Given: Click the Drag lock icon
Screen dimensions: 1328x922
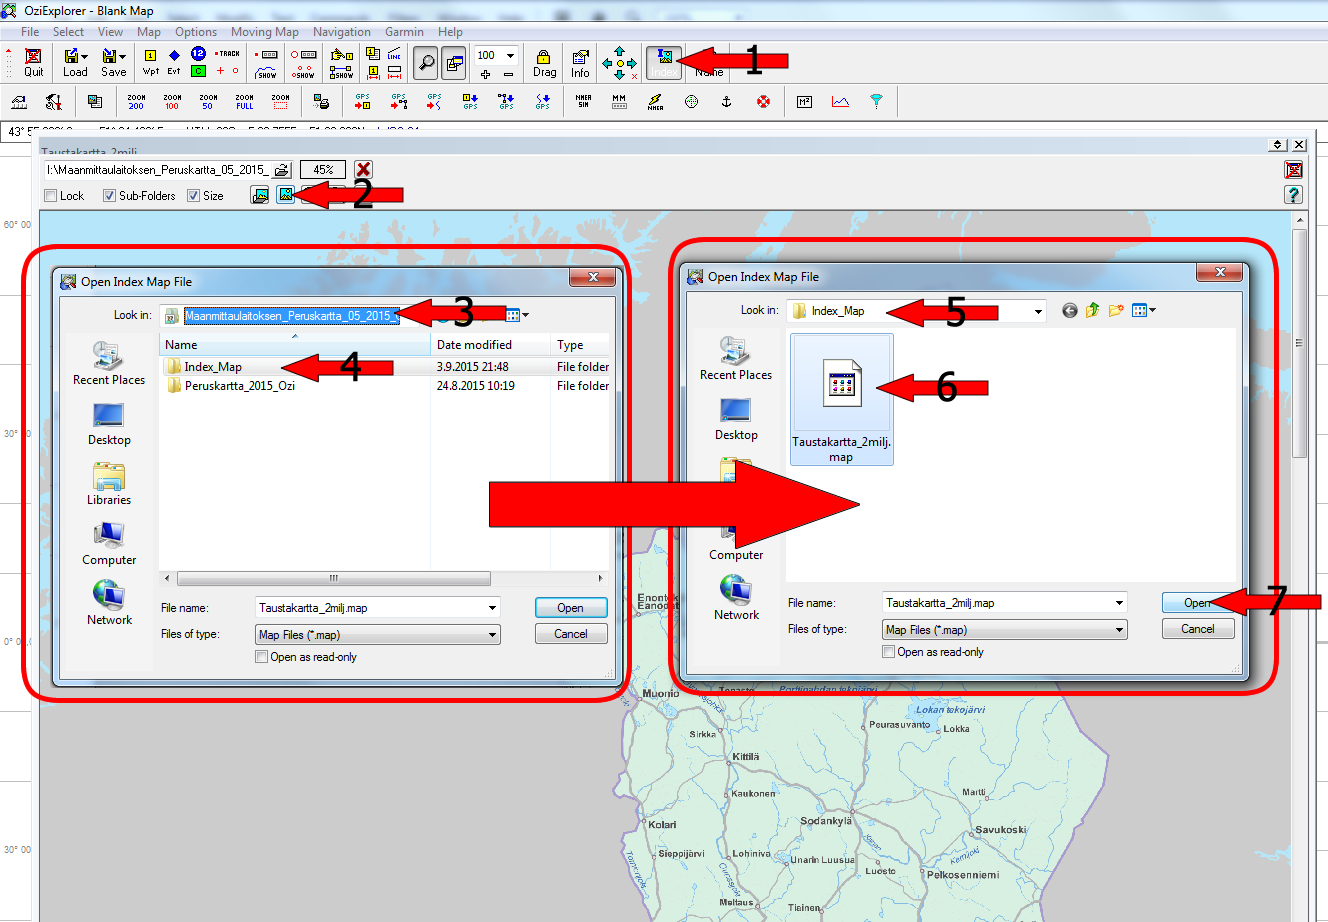Looking at the screenshot, I should point(544,62).
